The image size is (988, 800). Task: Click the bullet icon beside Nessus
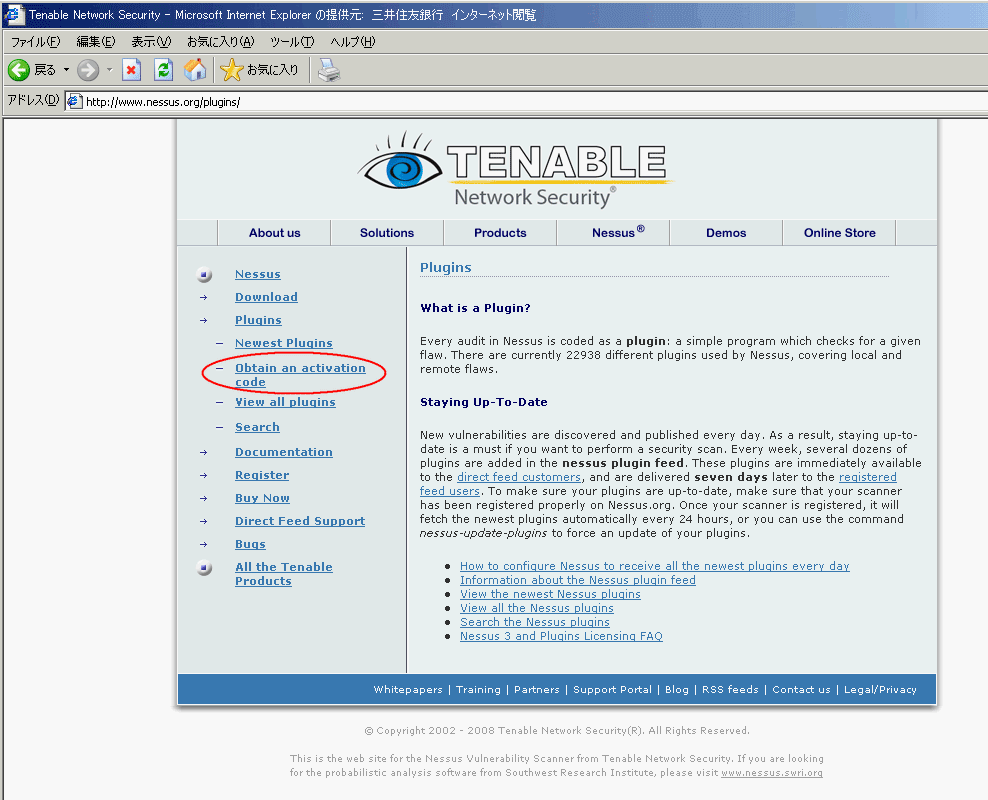pyautogui.click(x=204, y=275)
